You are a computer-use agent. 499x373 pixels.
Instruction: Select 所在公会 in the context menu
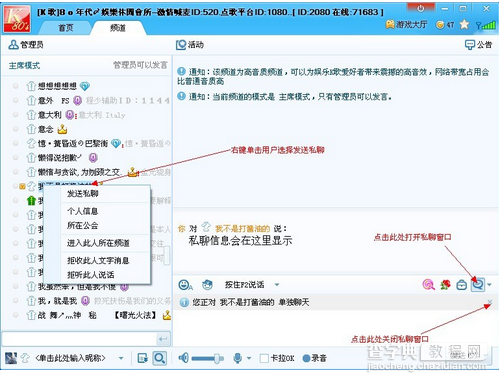(x=82, y=226)
